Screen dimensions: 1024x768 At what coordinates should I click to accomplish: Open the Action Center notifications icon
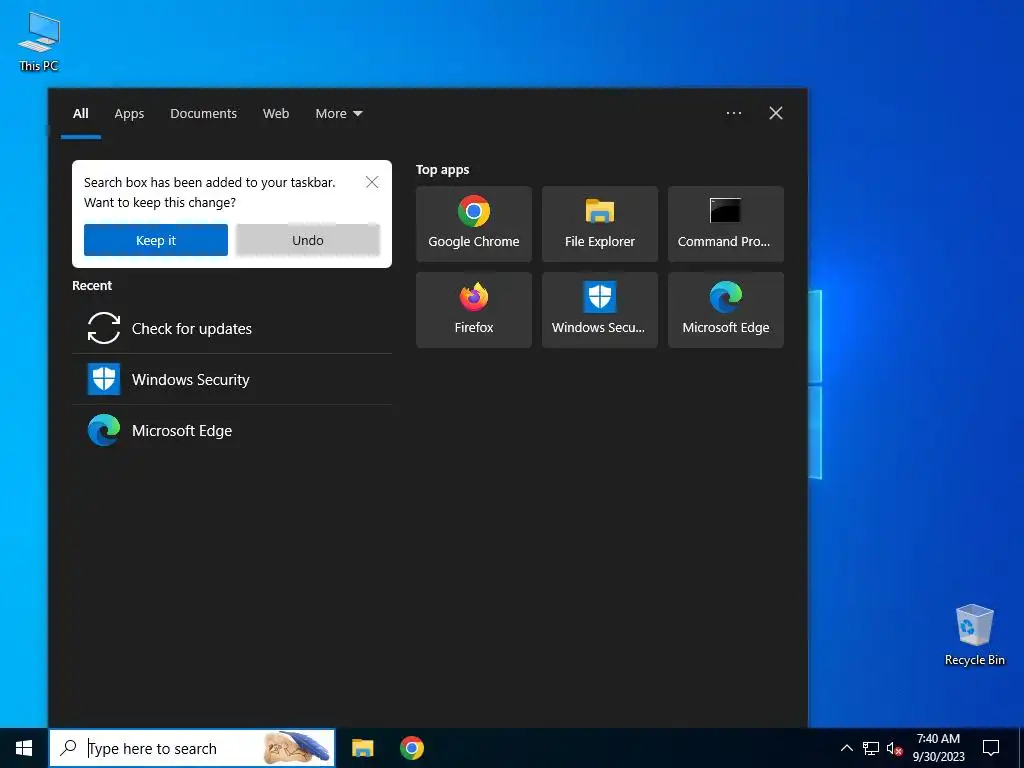(991, 748)
